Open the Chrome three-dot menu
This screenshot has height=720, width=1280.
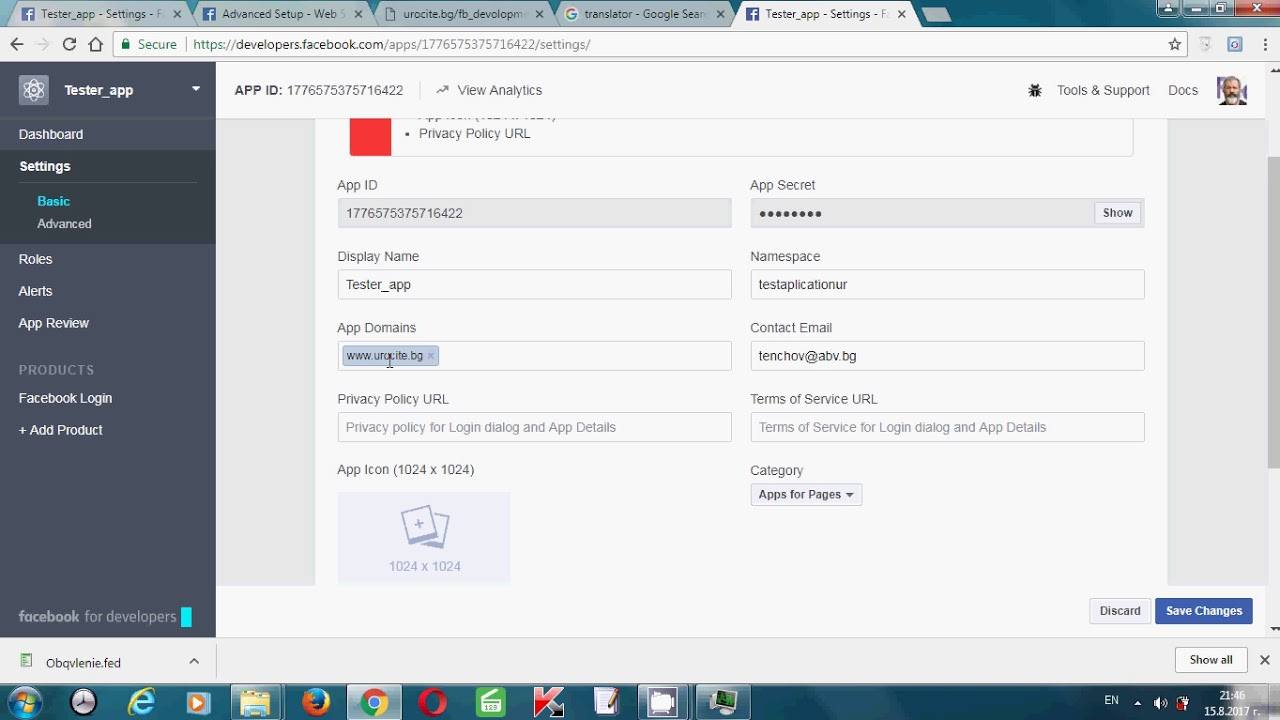click(x=1263, y=44)
